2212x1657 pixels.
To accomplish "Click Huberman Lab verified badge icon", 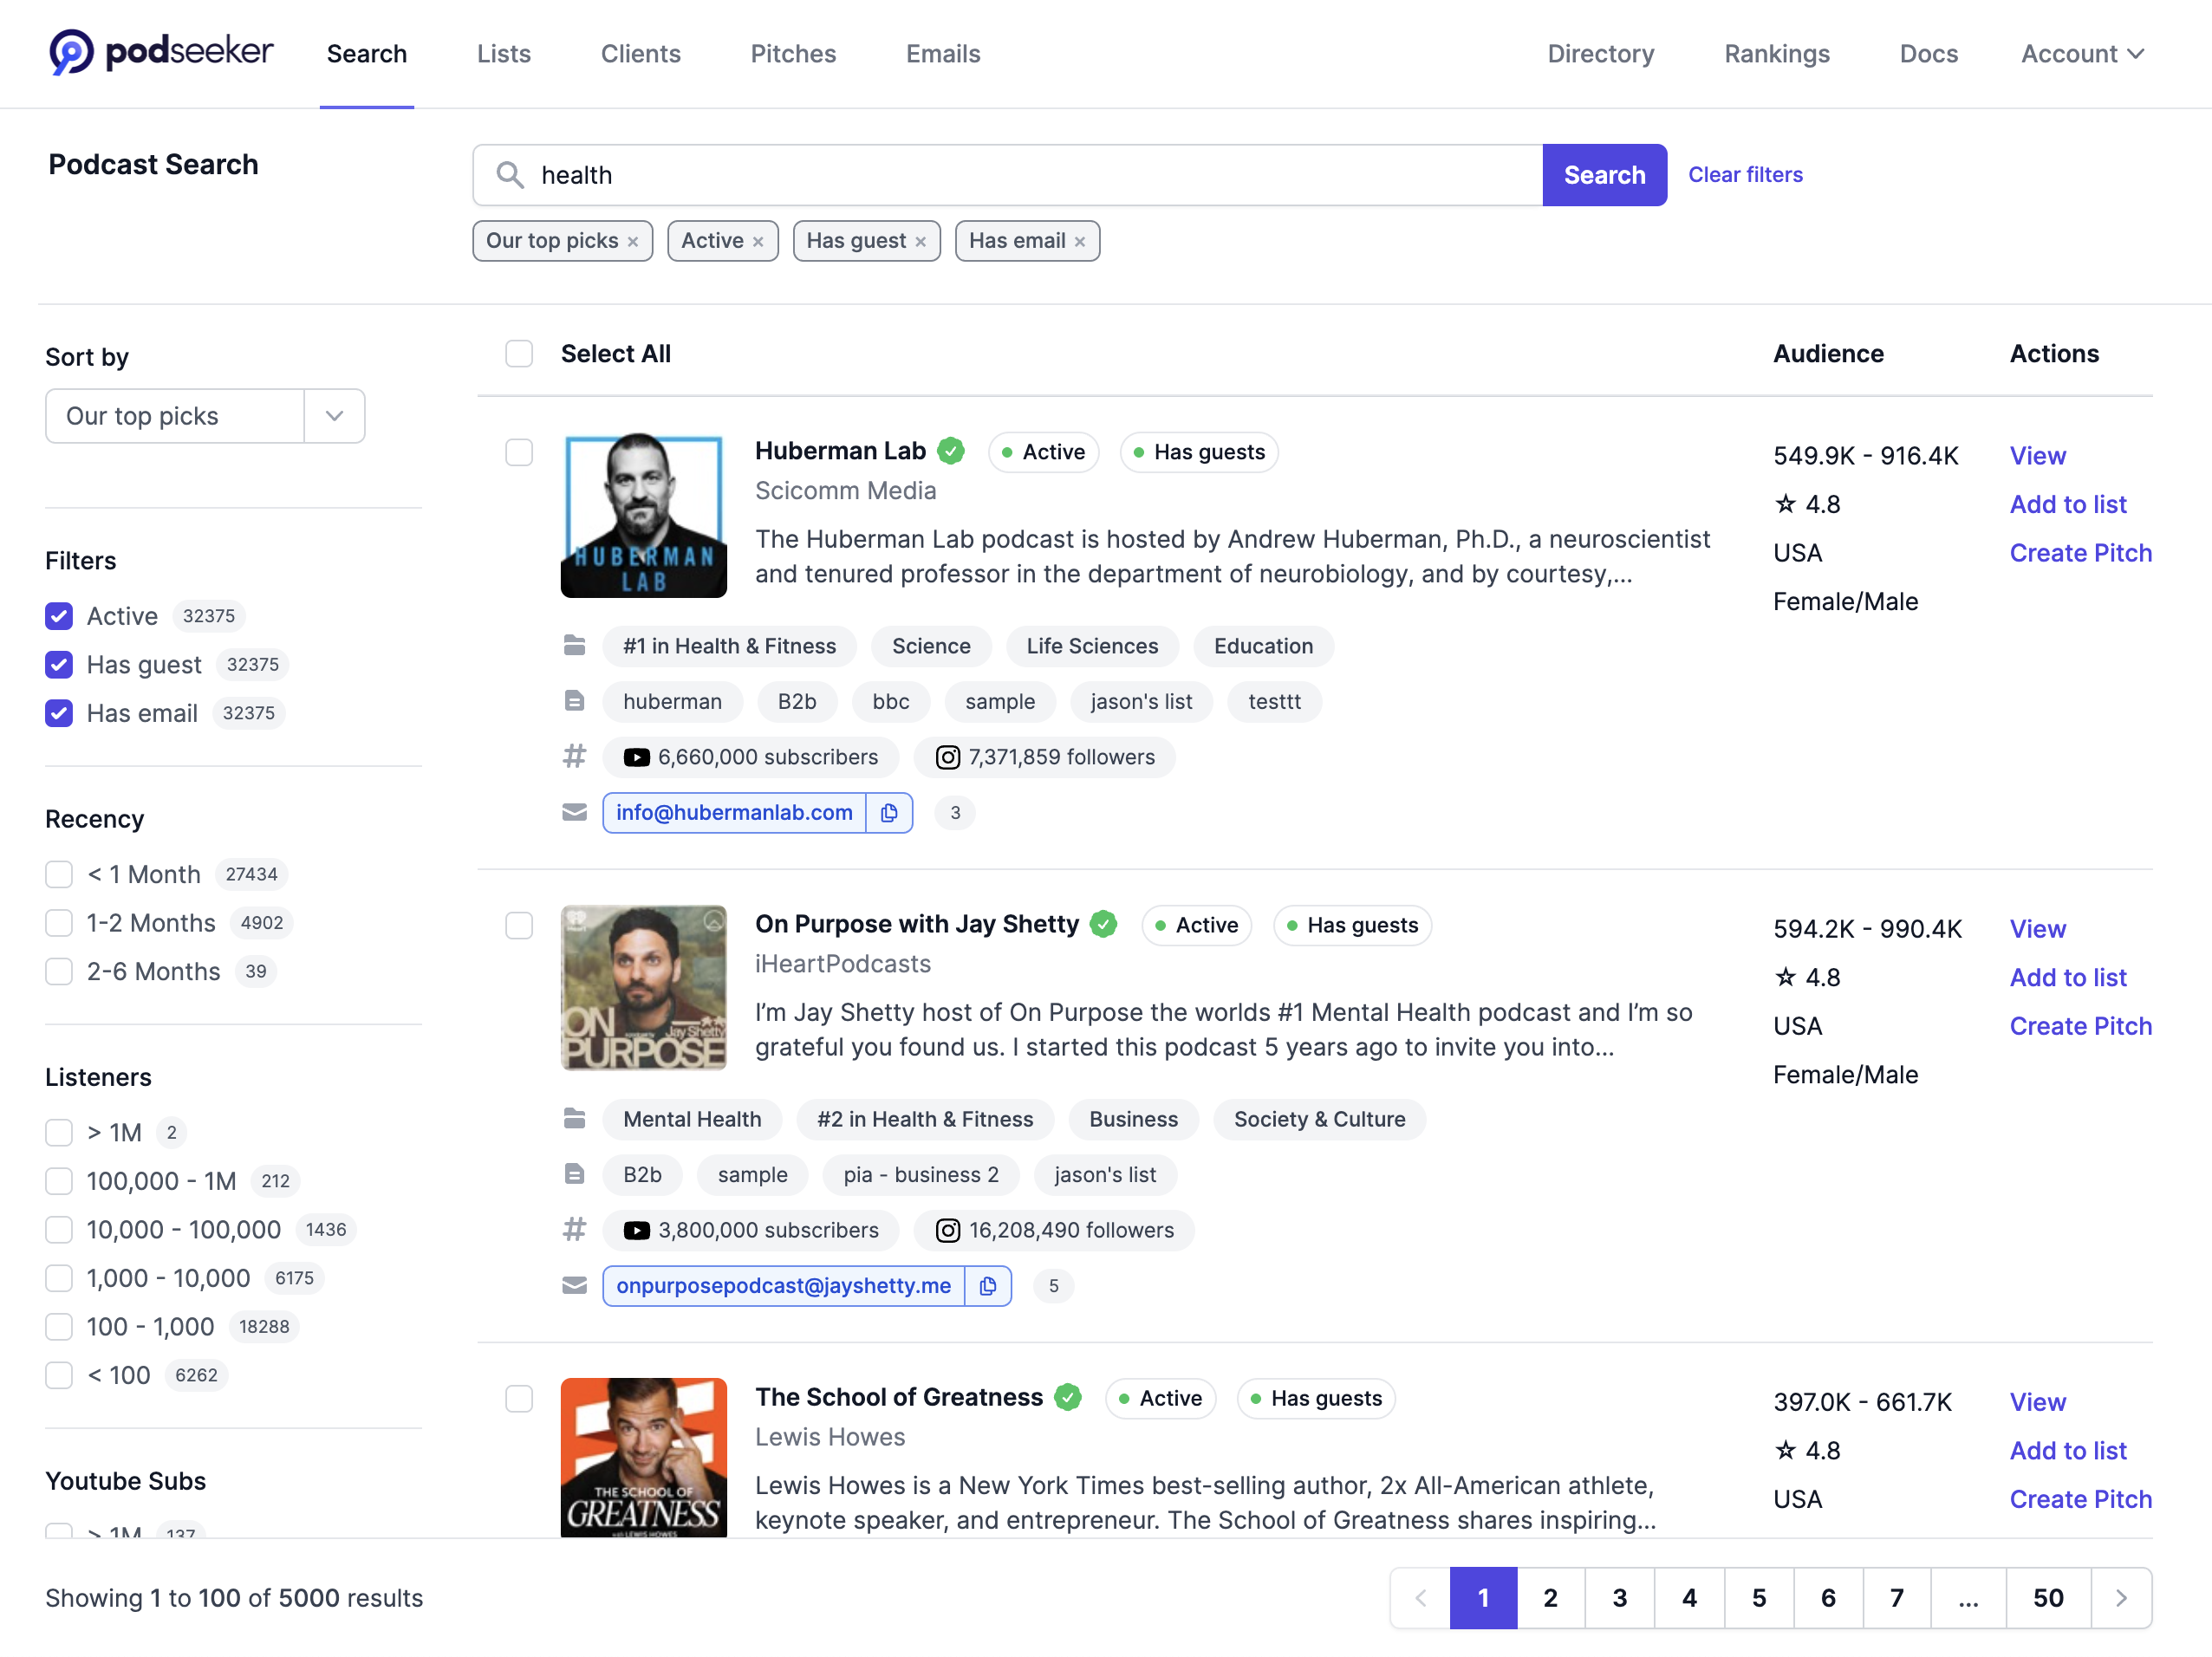I will 951,451.
